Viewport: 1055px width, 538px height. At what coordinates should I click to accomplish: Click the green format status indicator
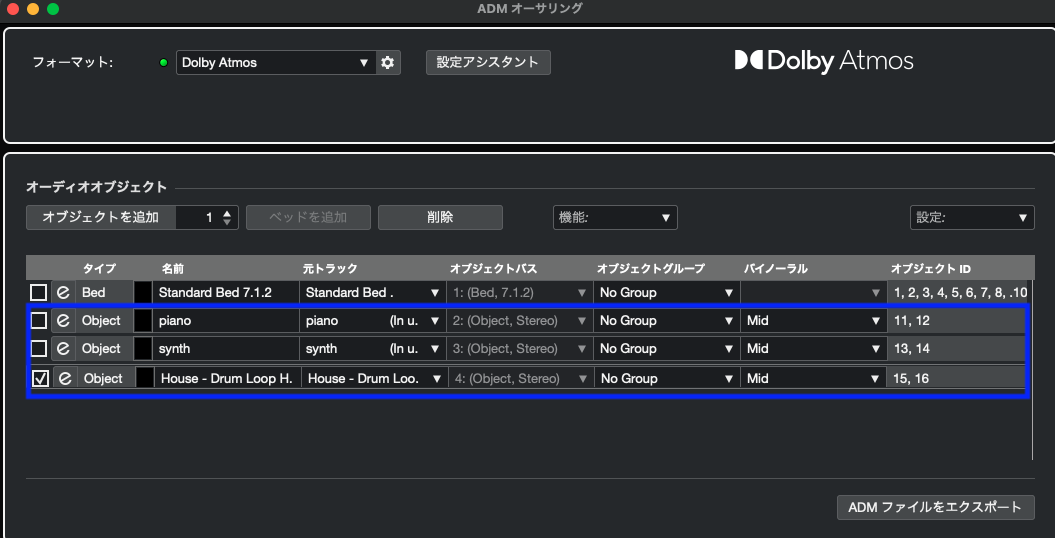(x=163, y=63)
